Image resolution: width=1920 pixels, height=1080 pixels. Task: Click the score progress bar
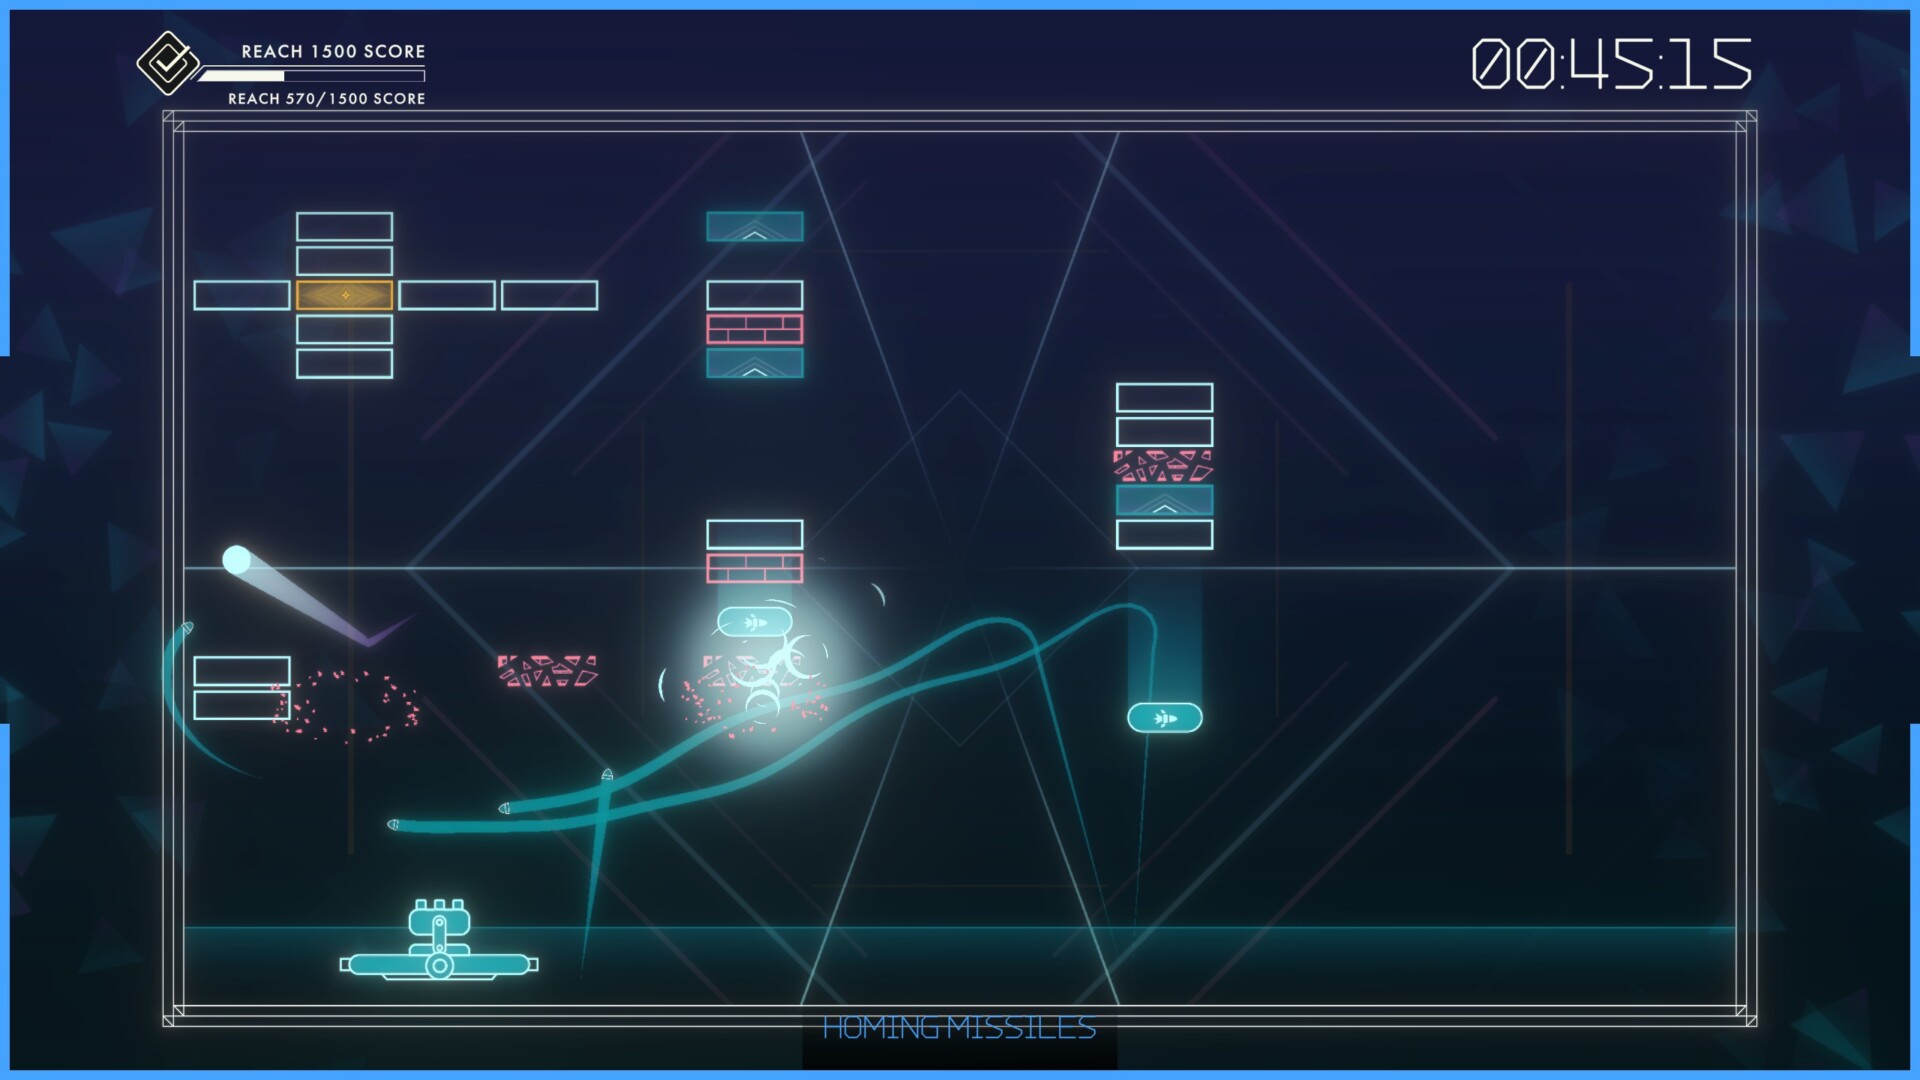(x=311, y=75)
